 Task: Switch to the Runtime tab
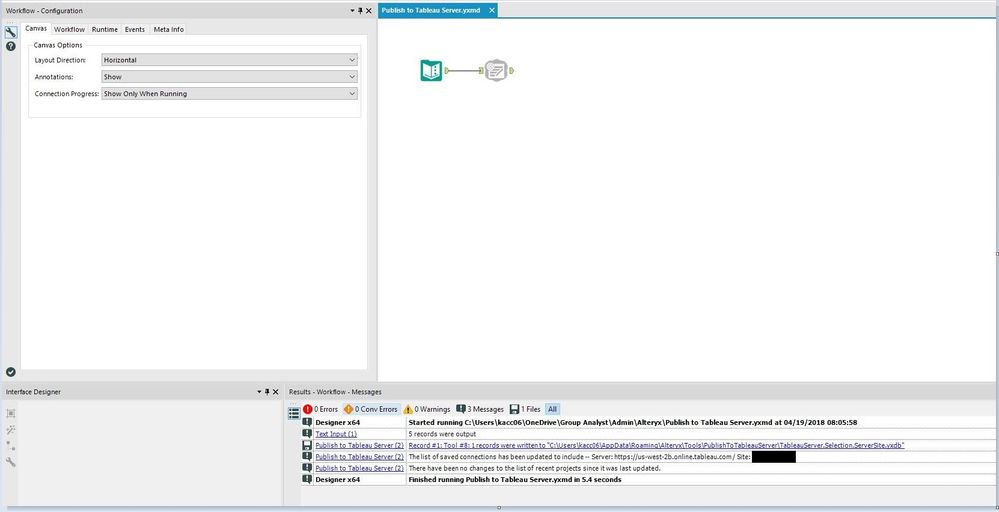(x=104, y=29)
